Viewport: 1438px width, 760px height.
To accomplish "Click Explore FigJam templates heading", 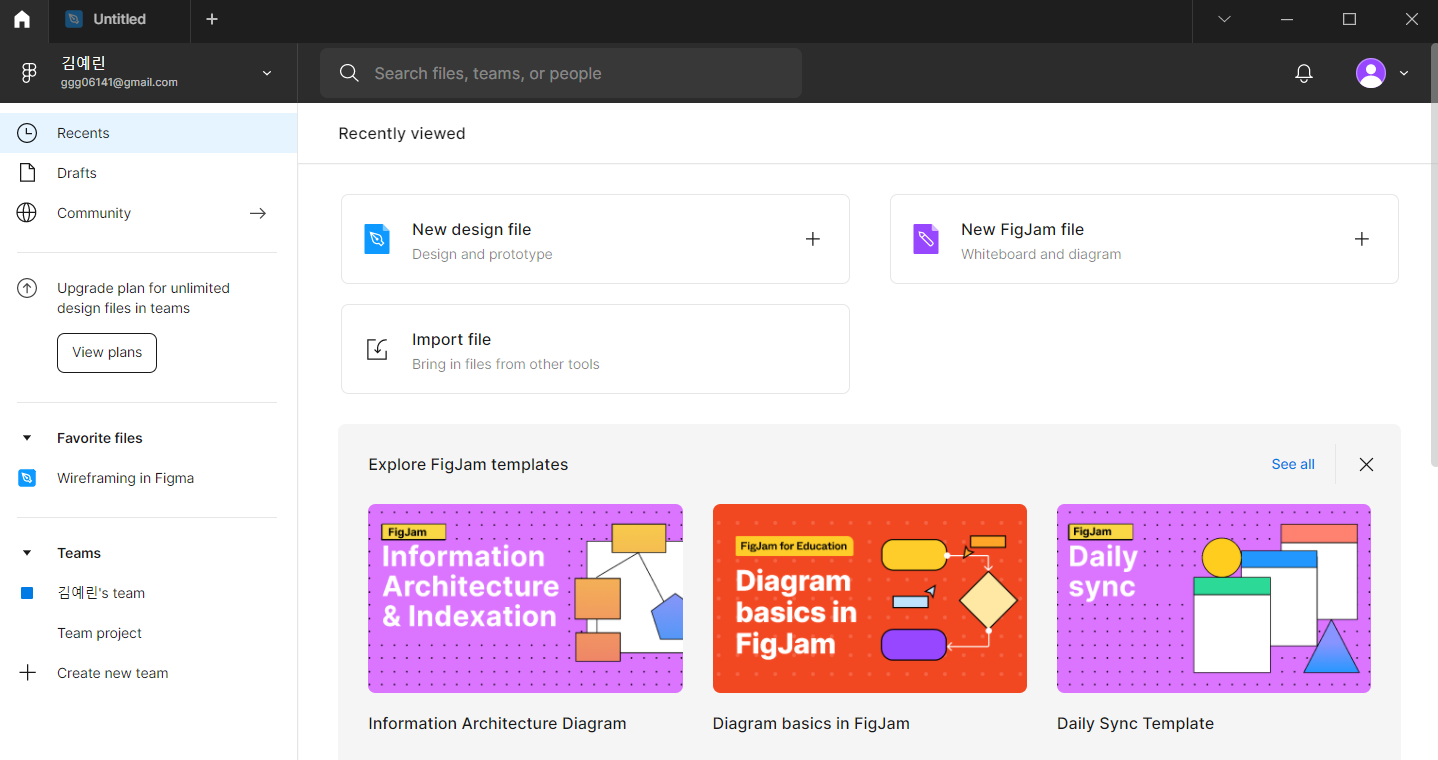I will [x=468, y=464].
